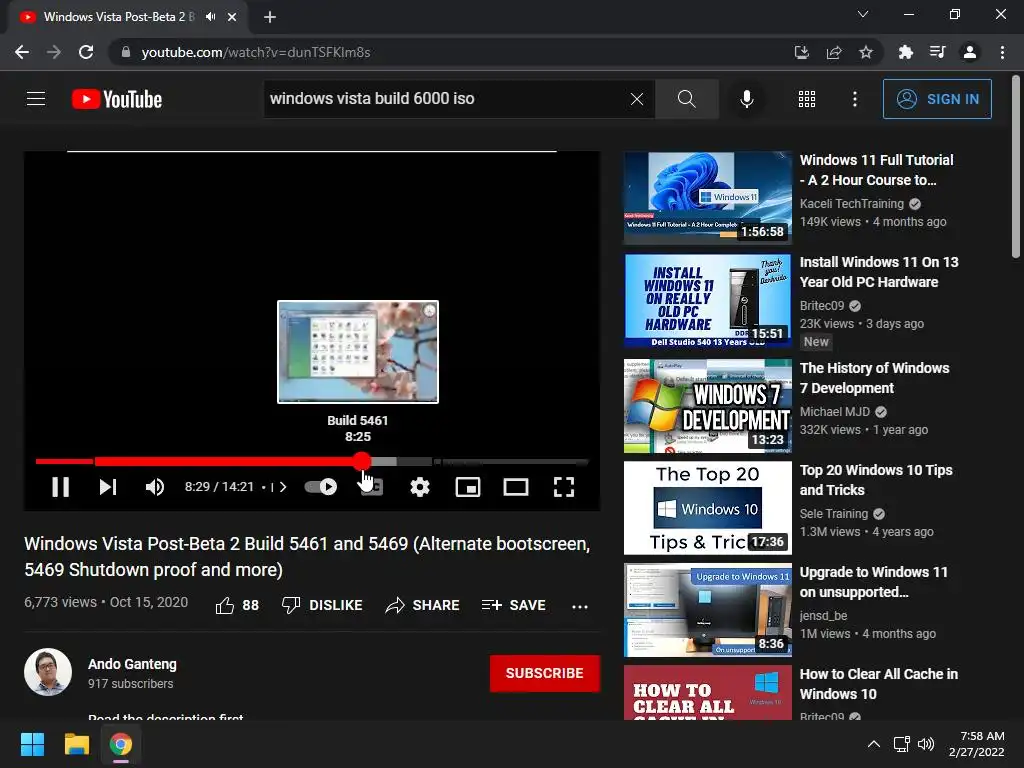Run search with magnifier button
Screen dimensions: 1024x768
(x=686, y=99)
